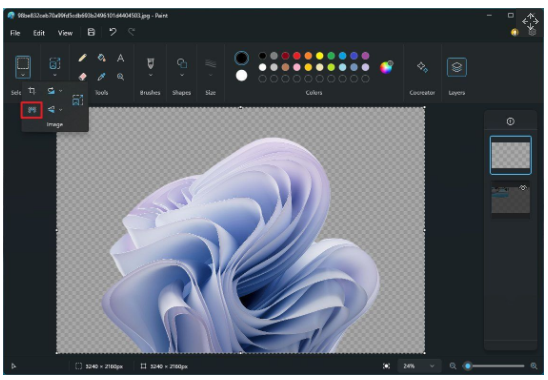This screenshot has height=380, width=548.
Task: Click the profile avatar icon
Action: tap(514, 32)
